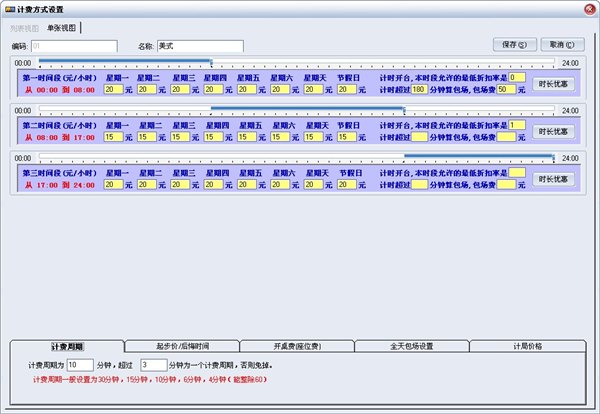Click third period 计时超过 minutes field
This screenshot has width=600, height=414.
tap(419, 184)
